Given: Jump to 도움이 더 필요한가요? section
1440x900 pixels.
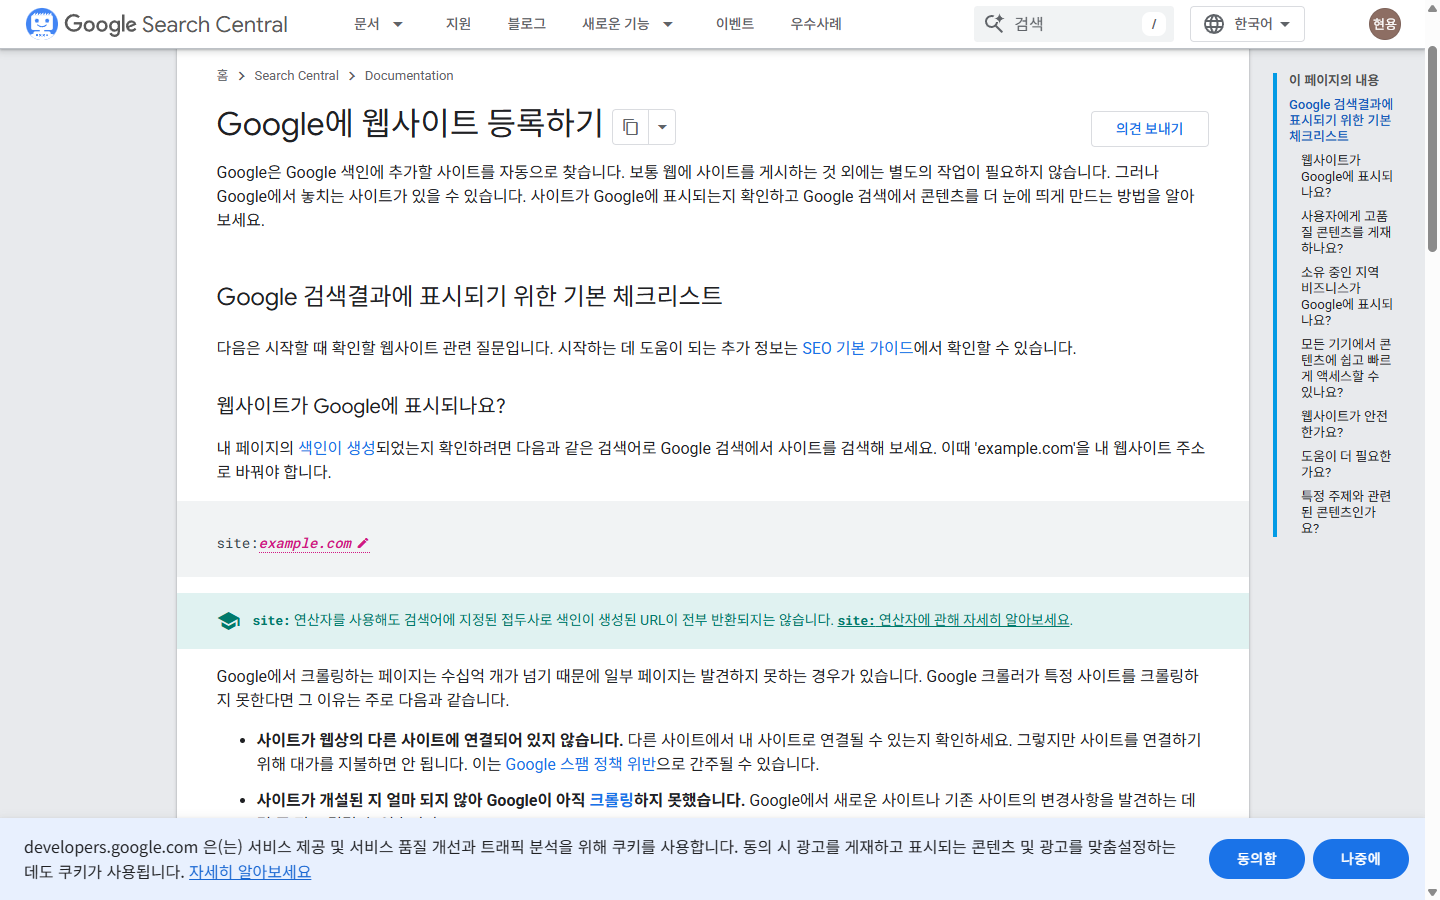Looking at the screenshot, I should [1346, 464].
